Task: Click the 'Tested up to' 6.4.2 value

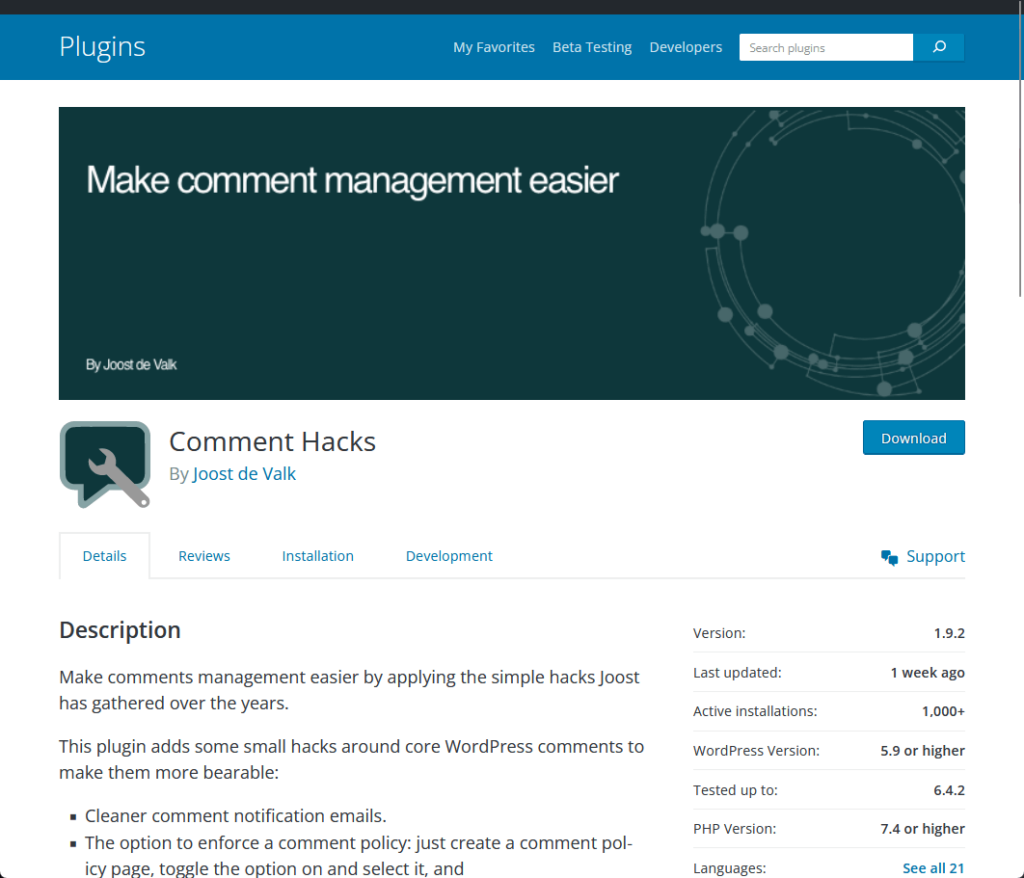Action: pos(949,790)
